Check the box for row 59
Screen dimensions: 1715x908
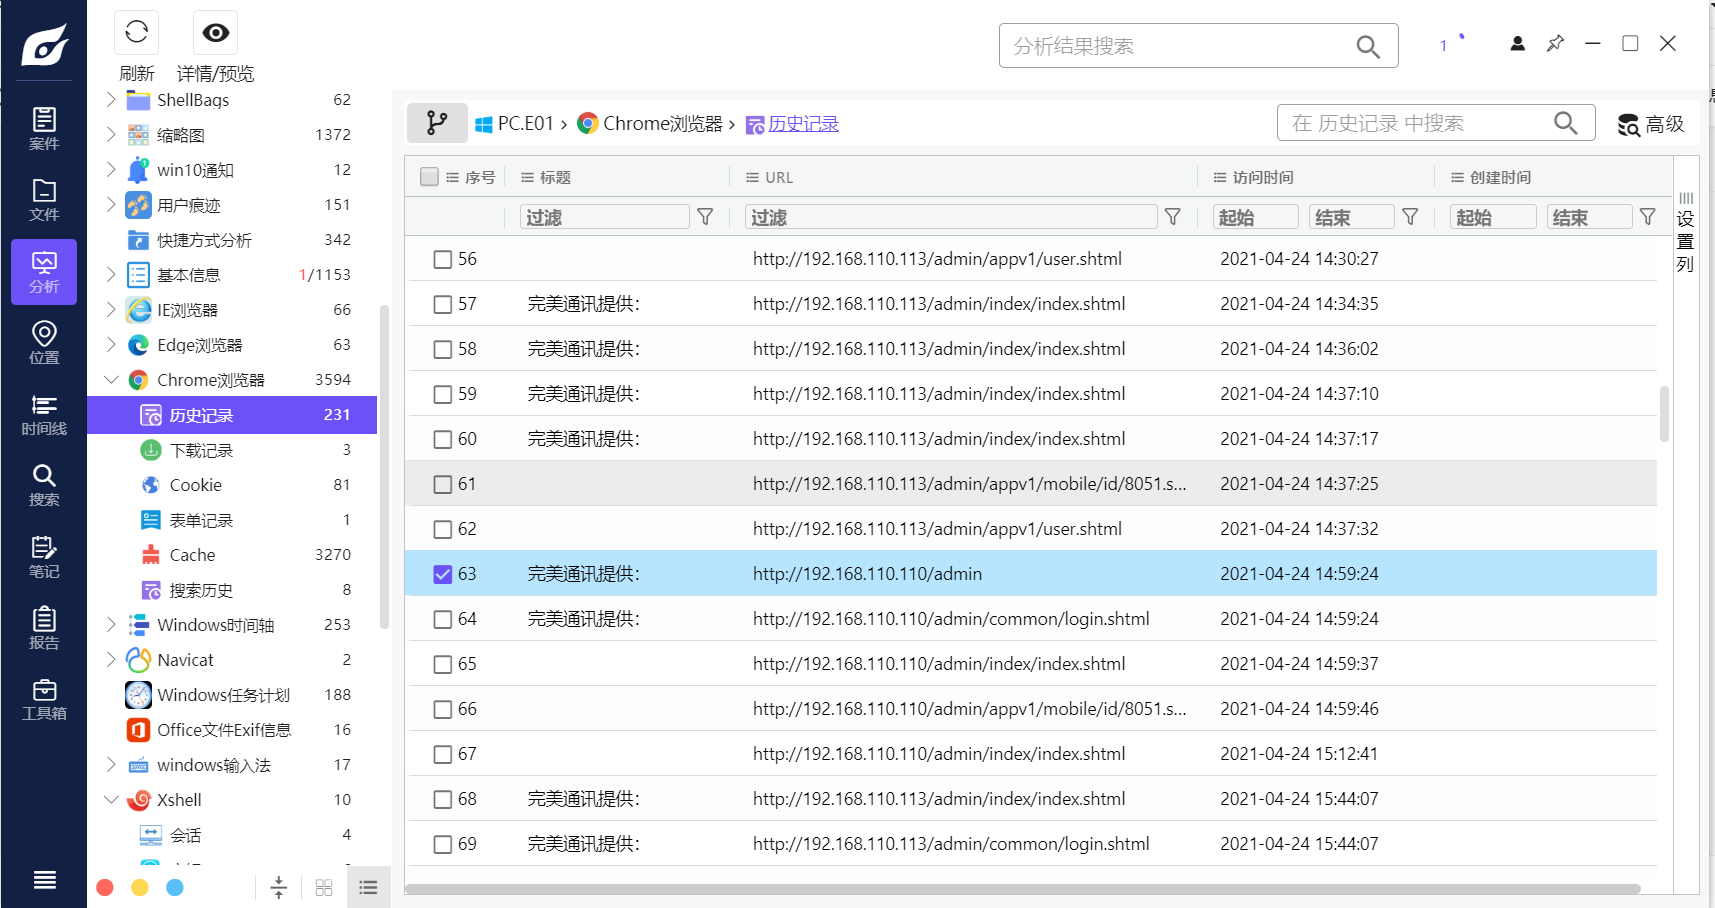tap(443, 395)
